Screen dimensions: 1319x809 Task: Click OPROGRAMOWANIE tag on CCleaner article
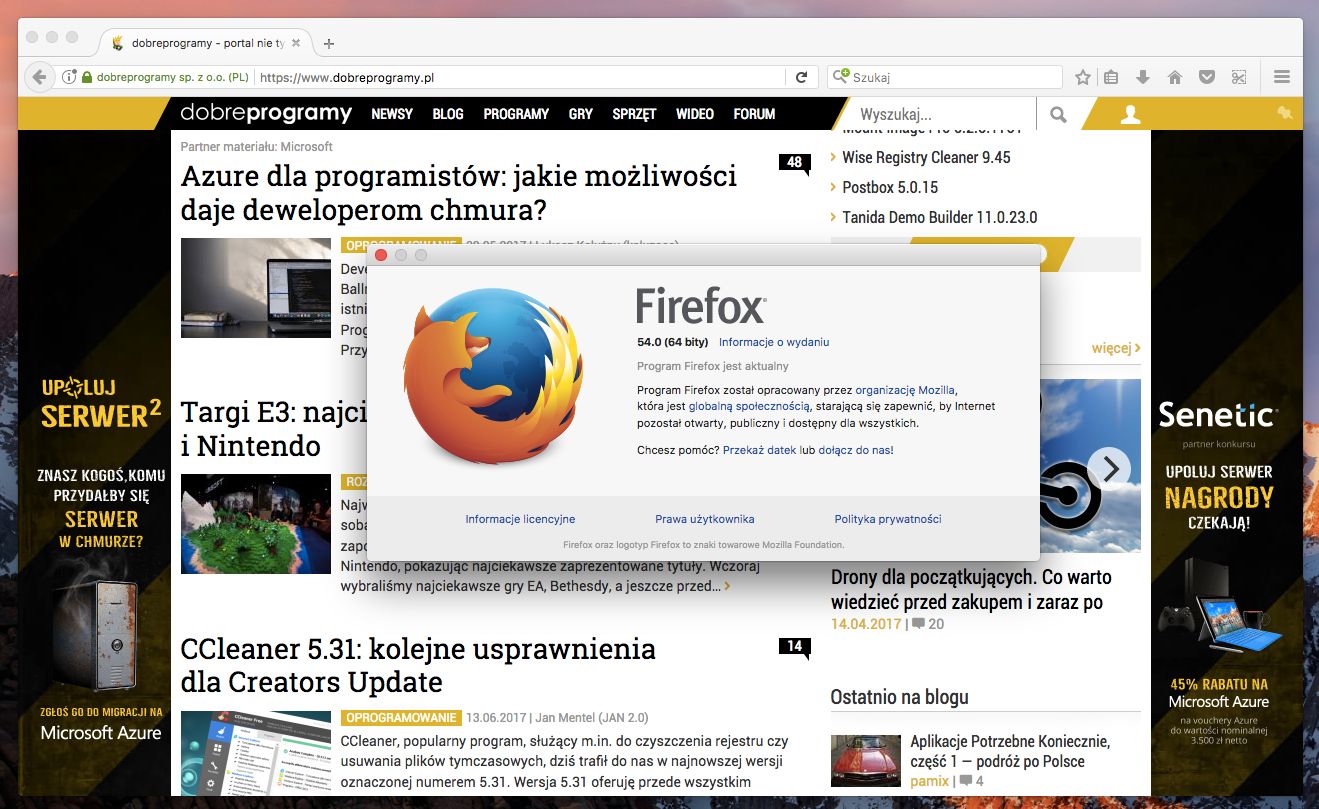coord(401,718)
